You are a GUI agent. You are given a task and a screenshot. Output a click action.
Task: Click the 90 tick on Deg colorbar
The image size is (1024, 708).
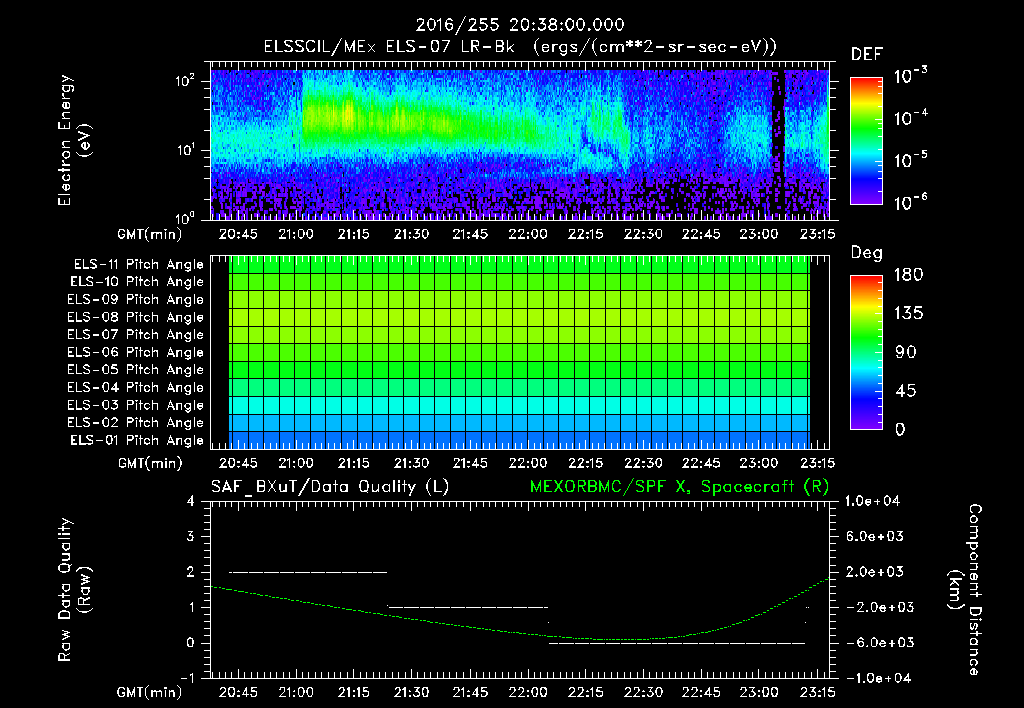(x=906, y=352)
